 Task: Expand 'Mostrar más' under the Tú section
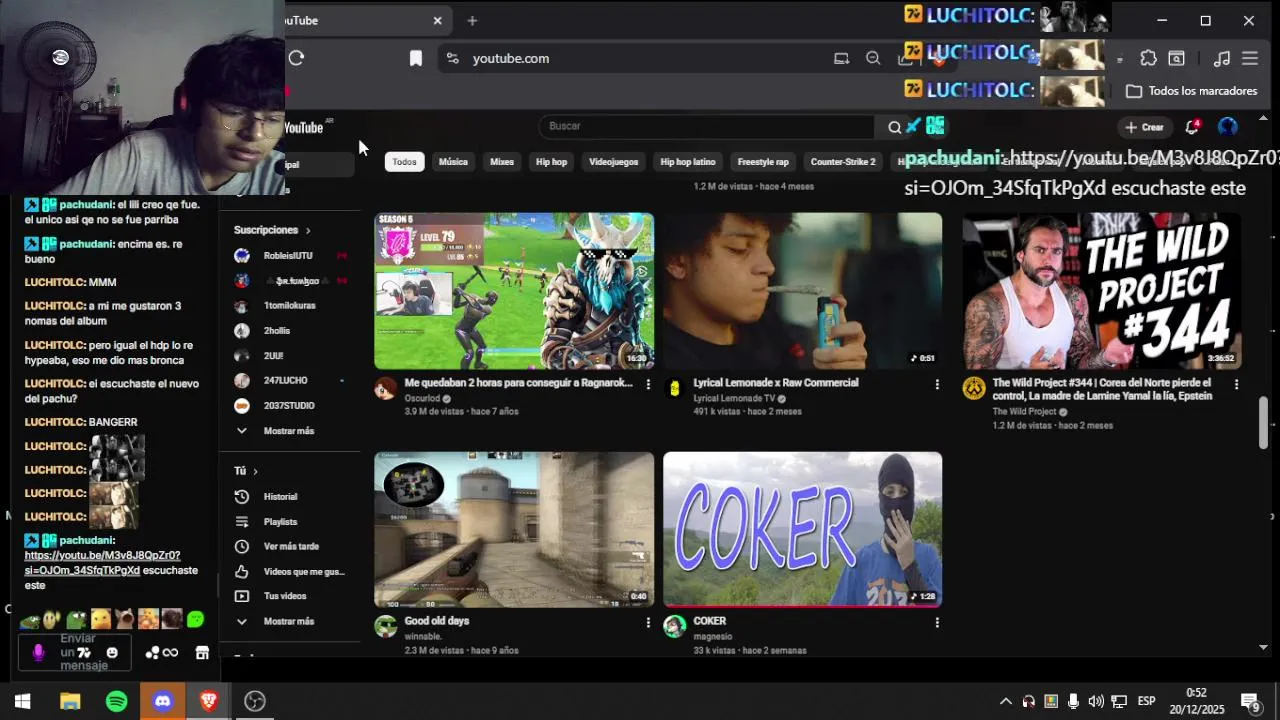(290, 621)
